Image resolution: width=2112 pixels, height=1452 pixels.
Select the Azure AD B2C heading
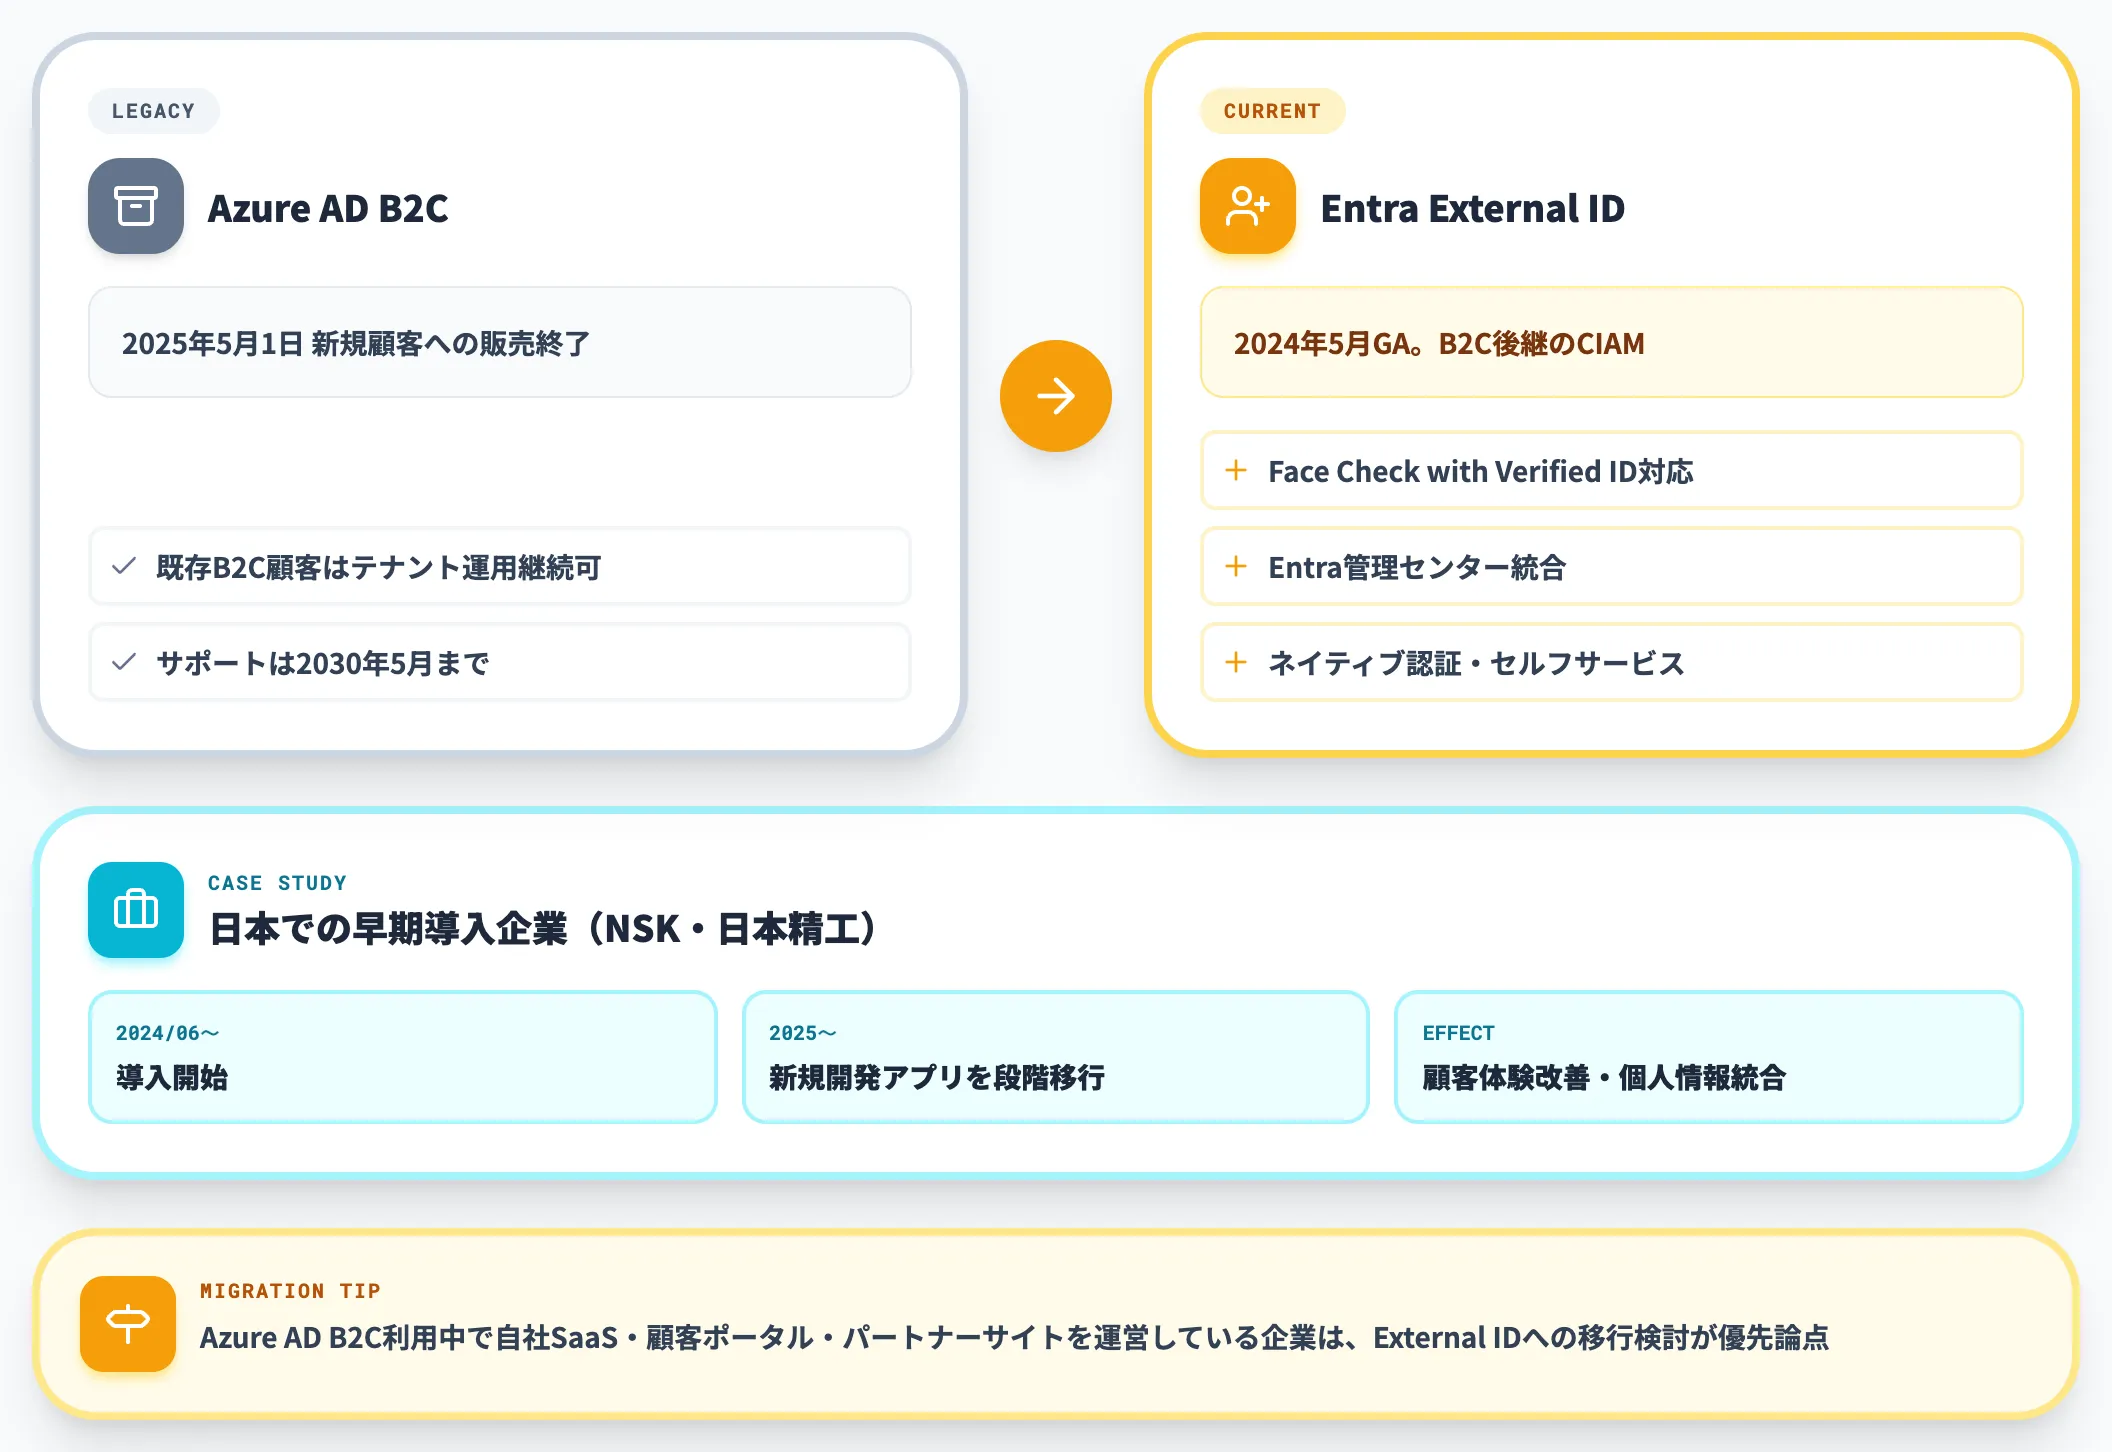pos(328,208)
